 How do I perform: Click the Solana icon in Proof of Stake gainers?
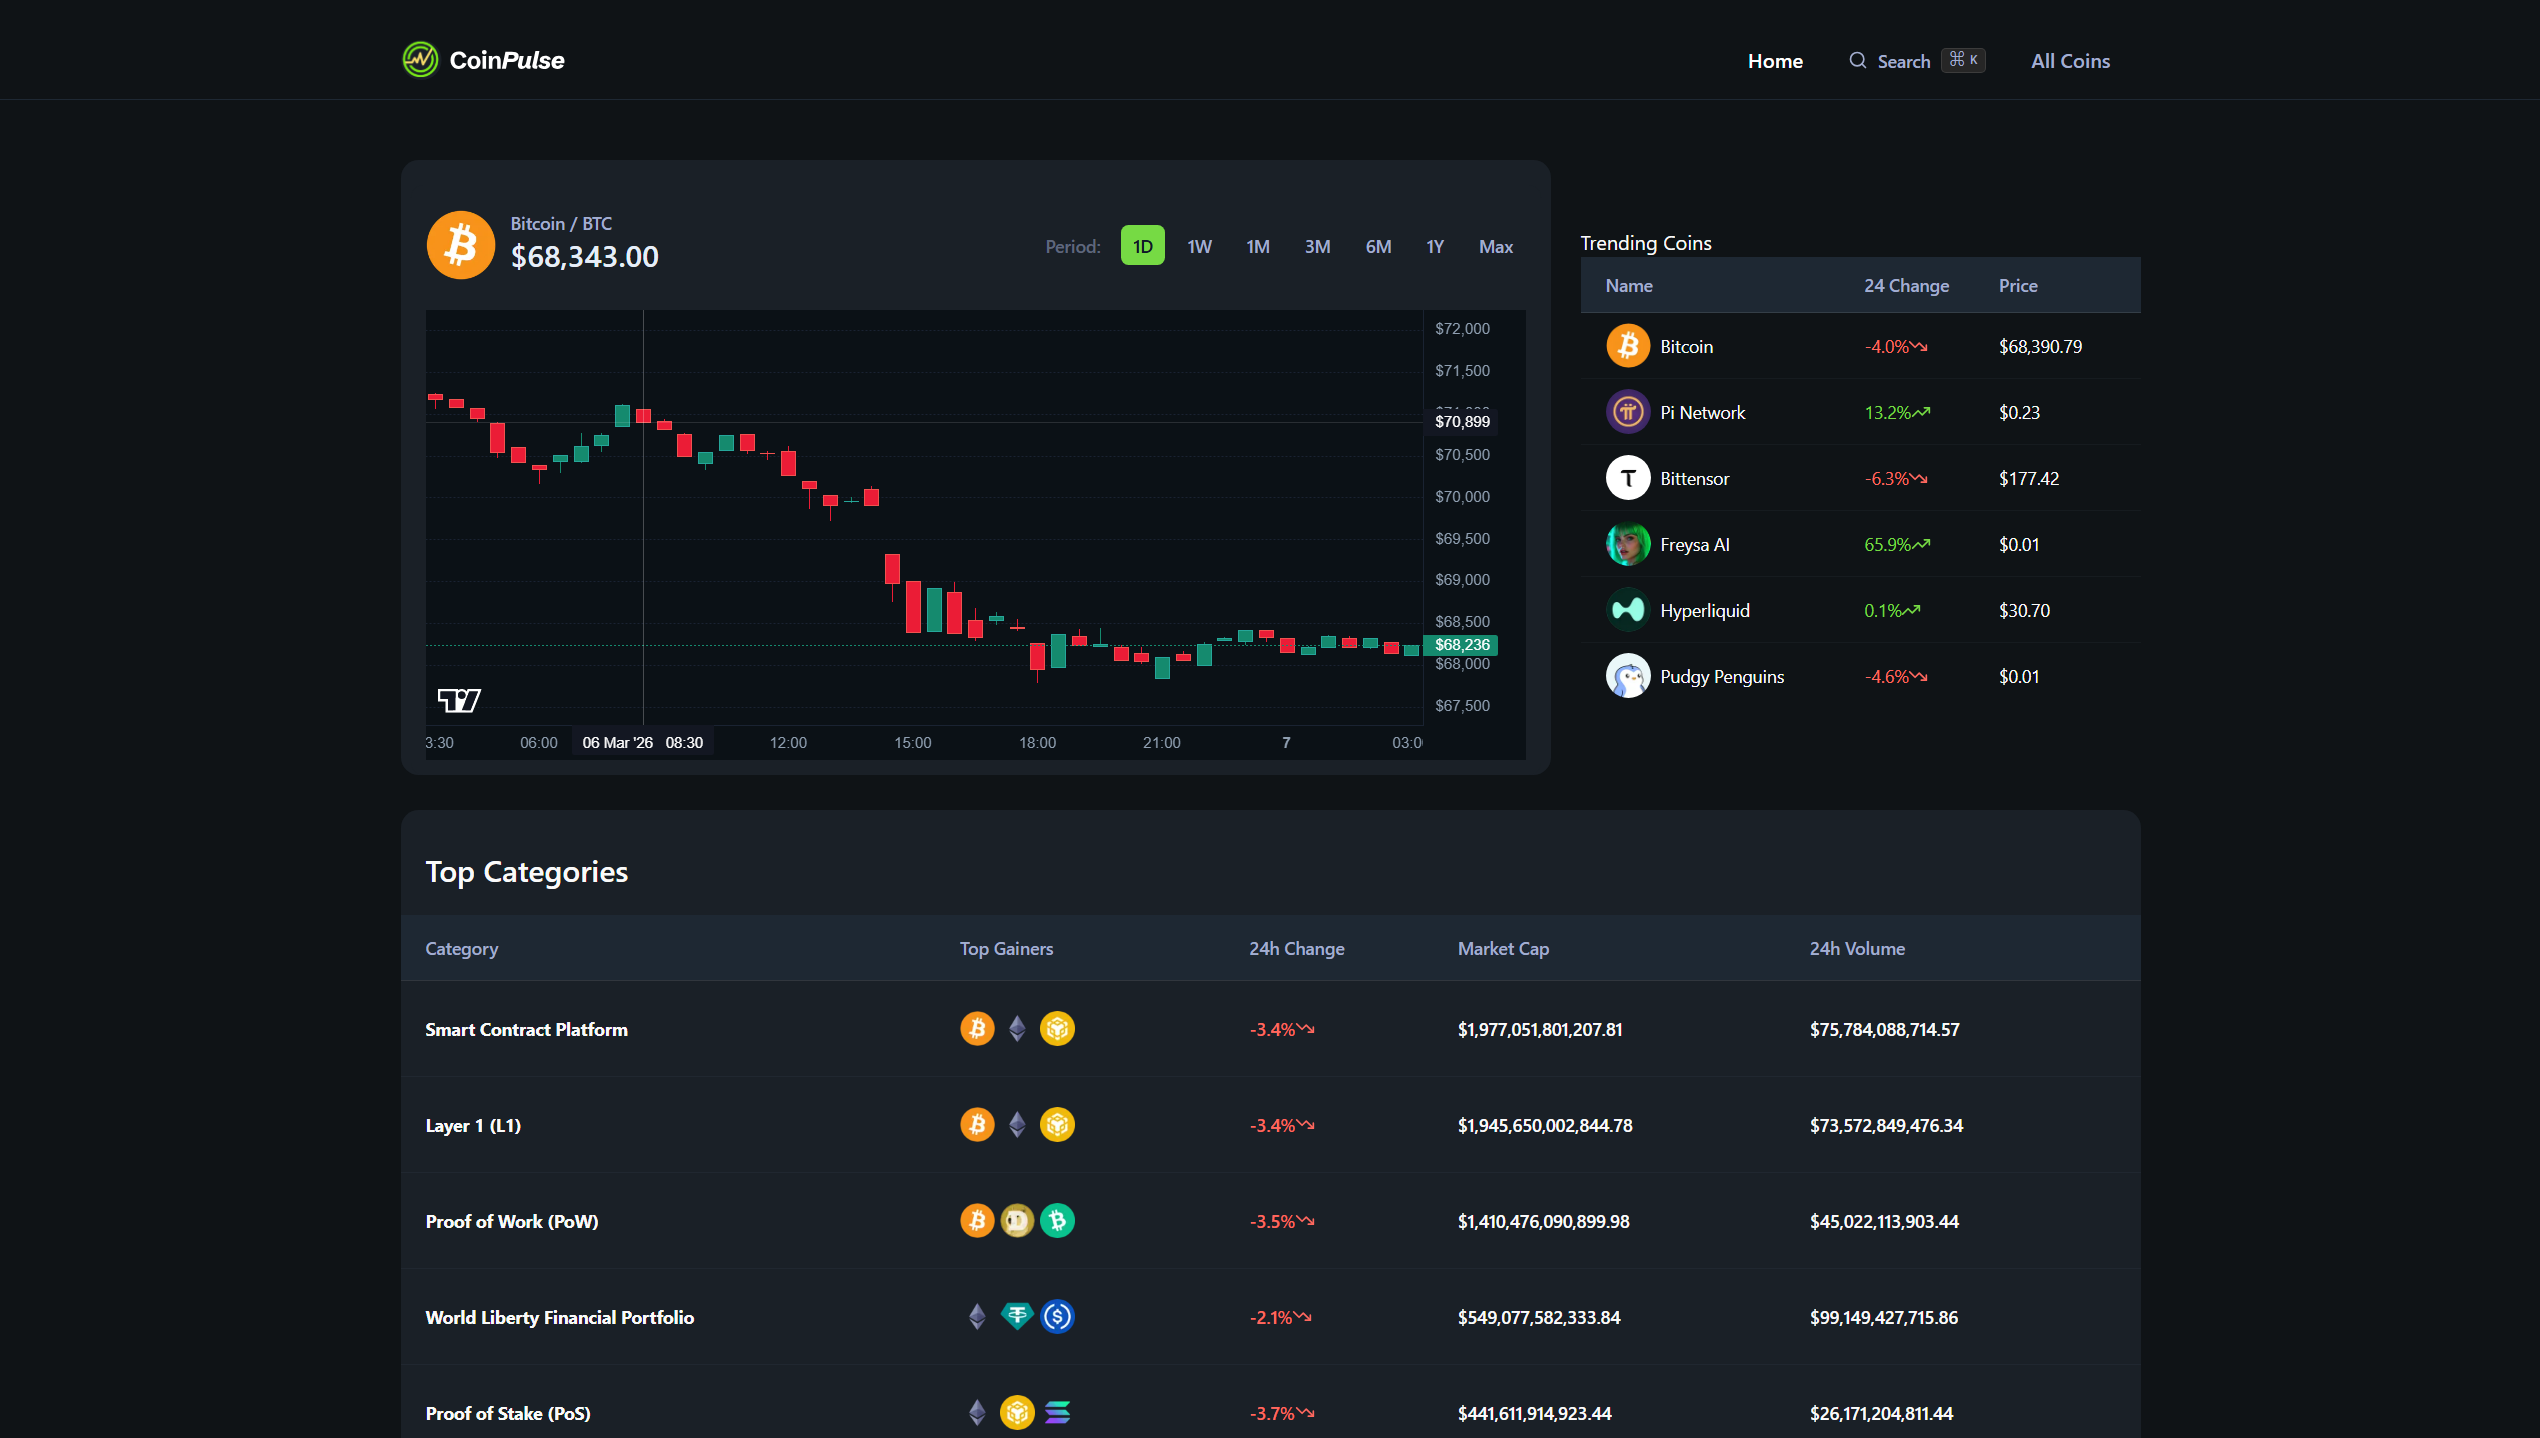pyautogui.click(x=1057, y=1413)
